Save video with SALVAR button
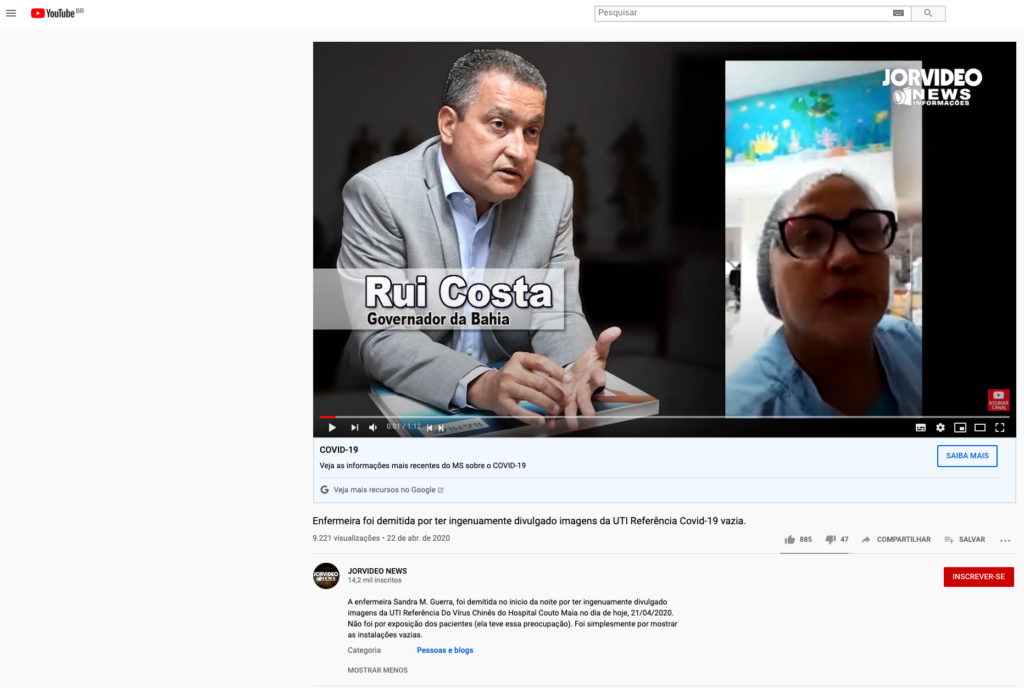The height and width of the screenshot is (688, 1024). [964, 539]
